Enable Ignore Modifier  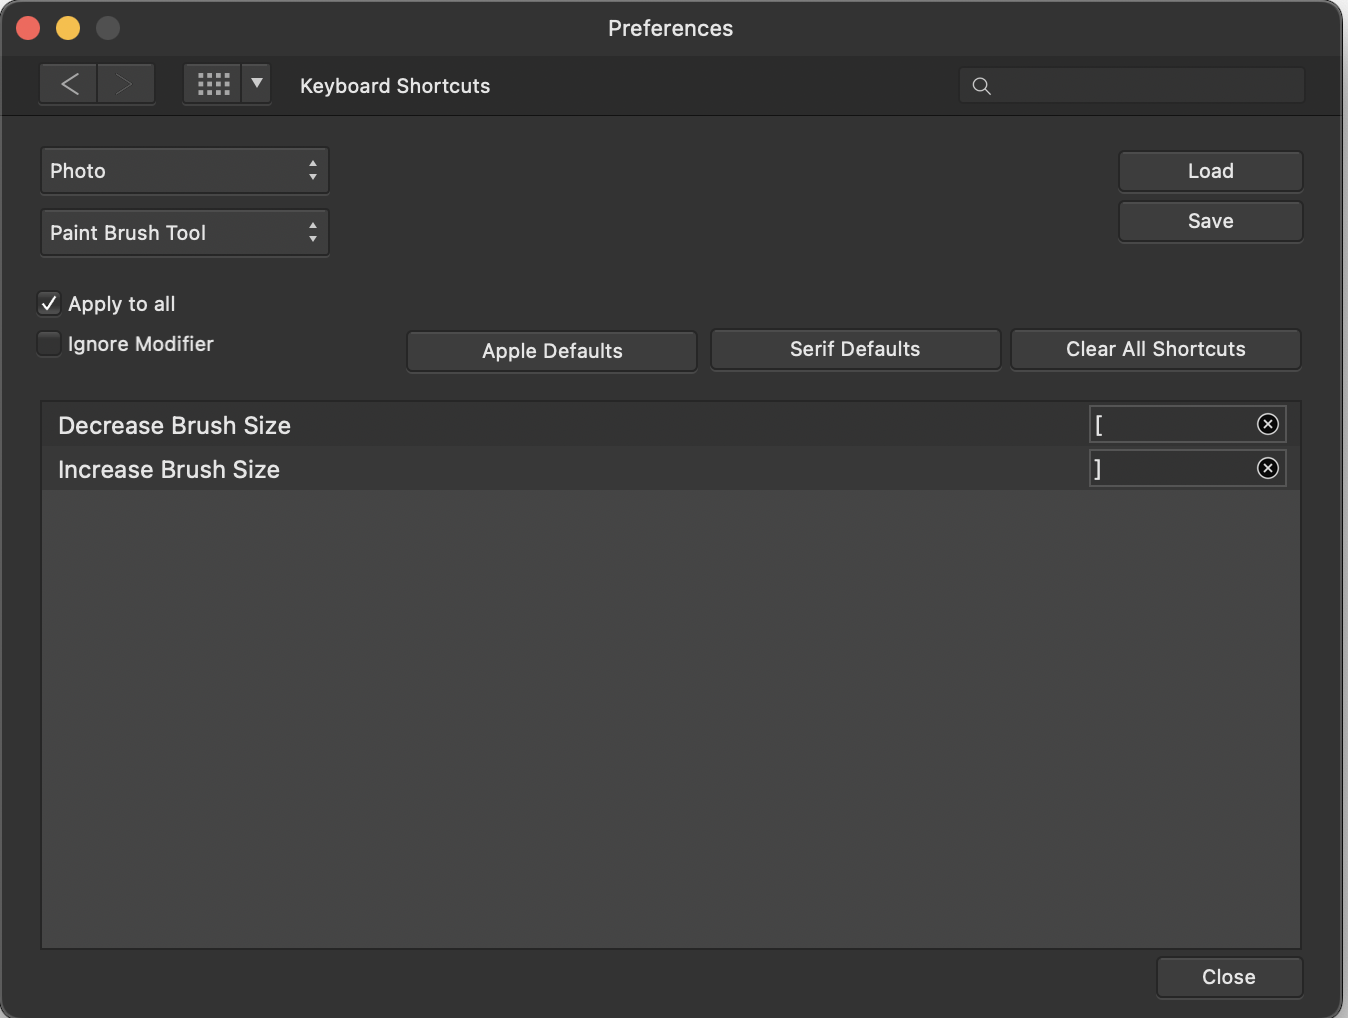(x=48, y=343)
